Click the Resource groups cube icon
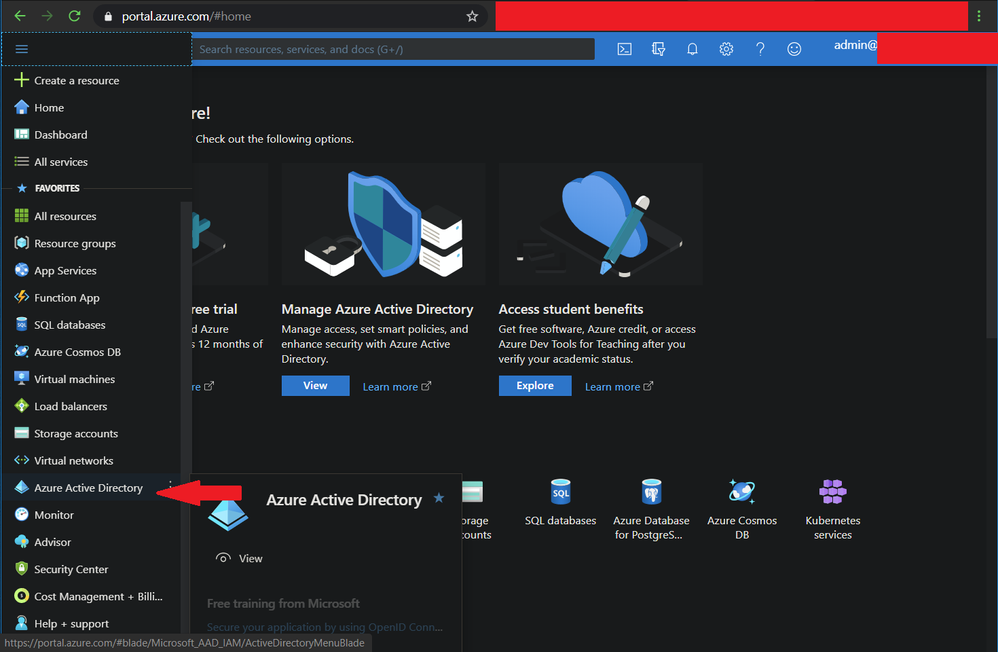Image resolution: width=998 pixels, height=652 pixels. coord(22,243)
